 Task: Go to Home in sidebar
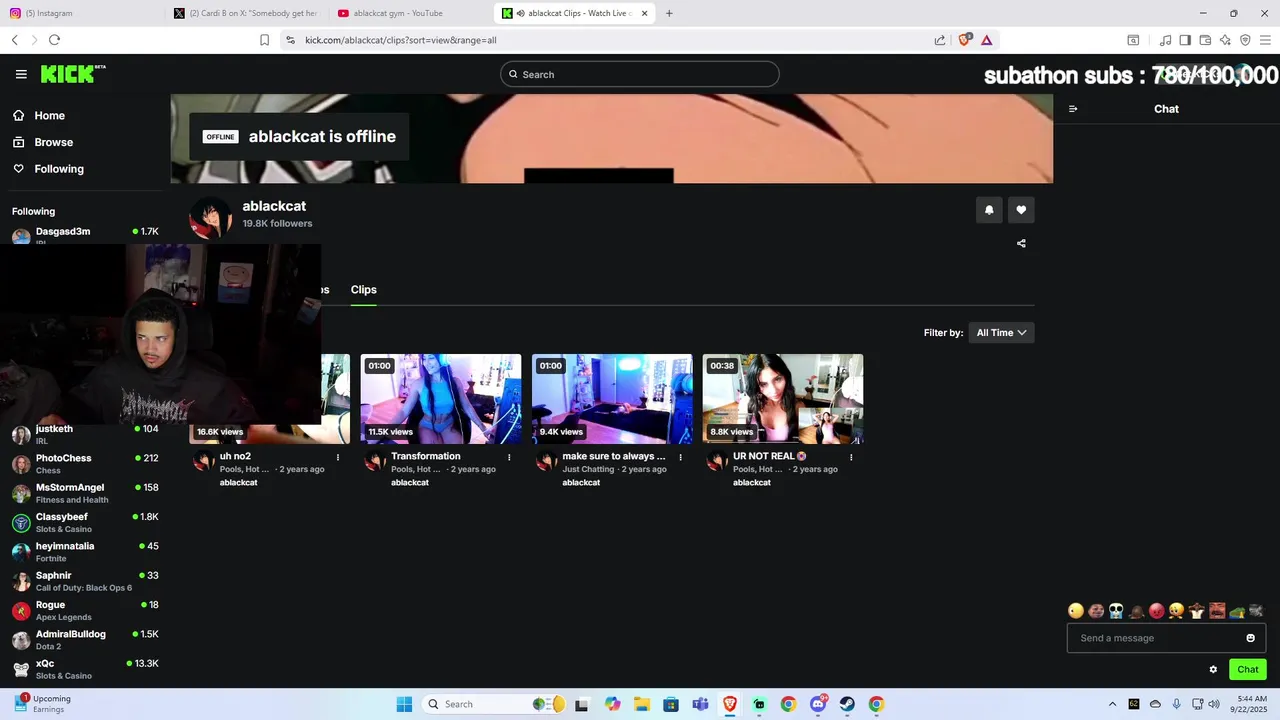point(49,116)
